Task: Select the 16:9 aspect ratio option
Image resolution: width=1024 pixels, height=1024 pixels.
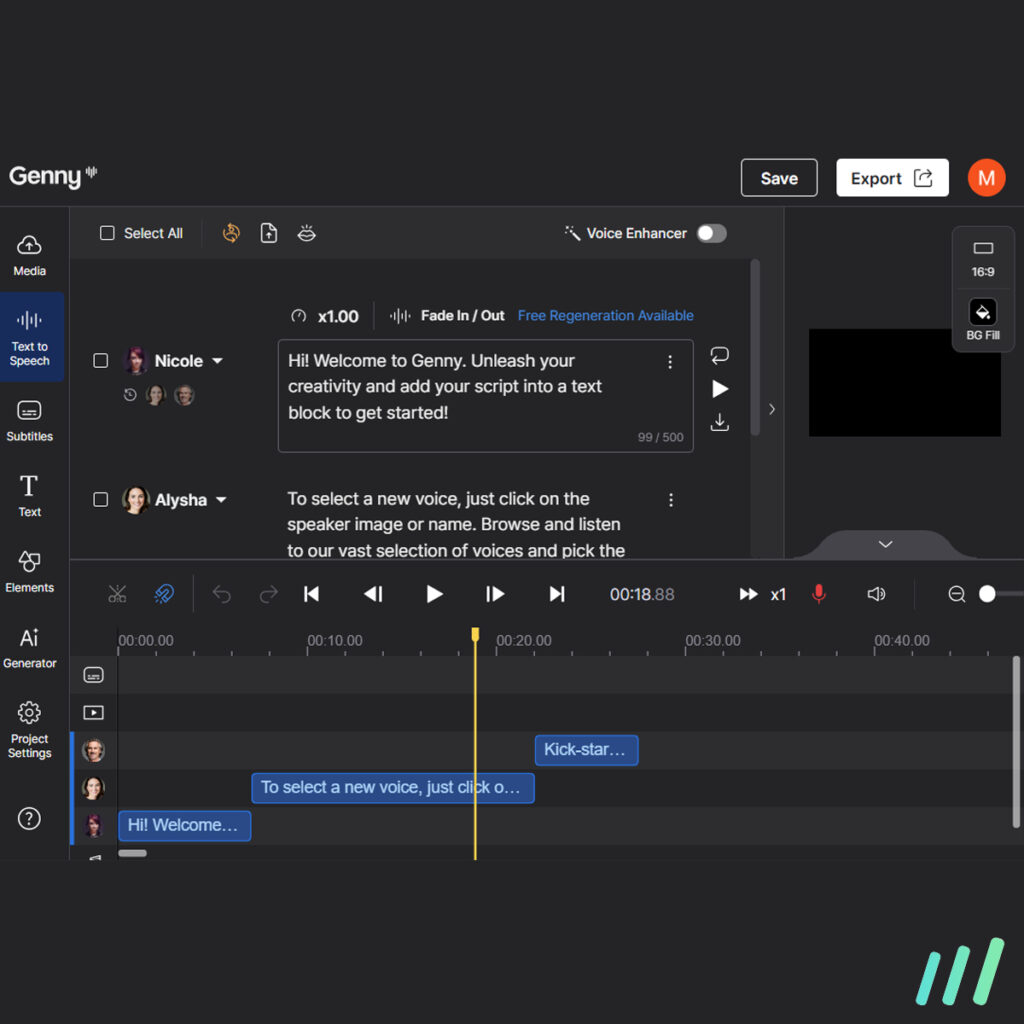Action: (x=983, y=259)
